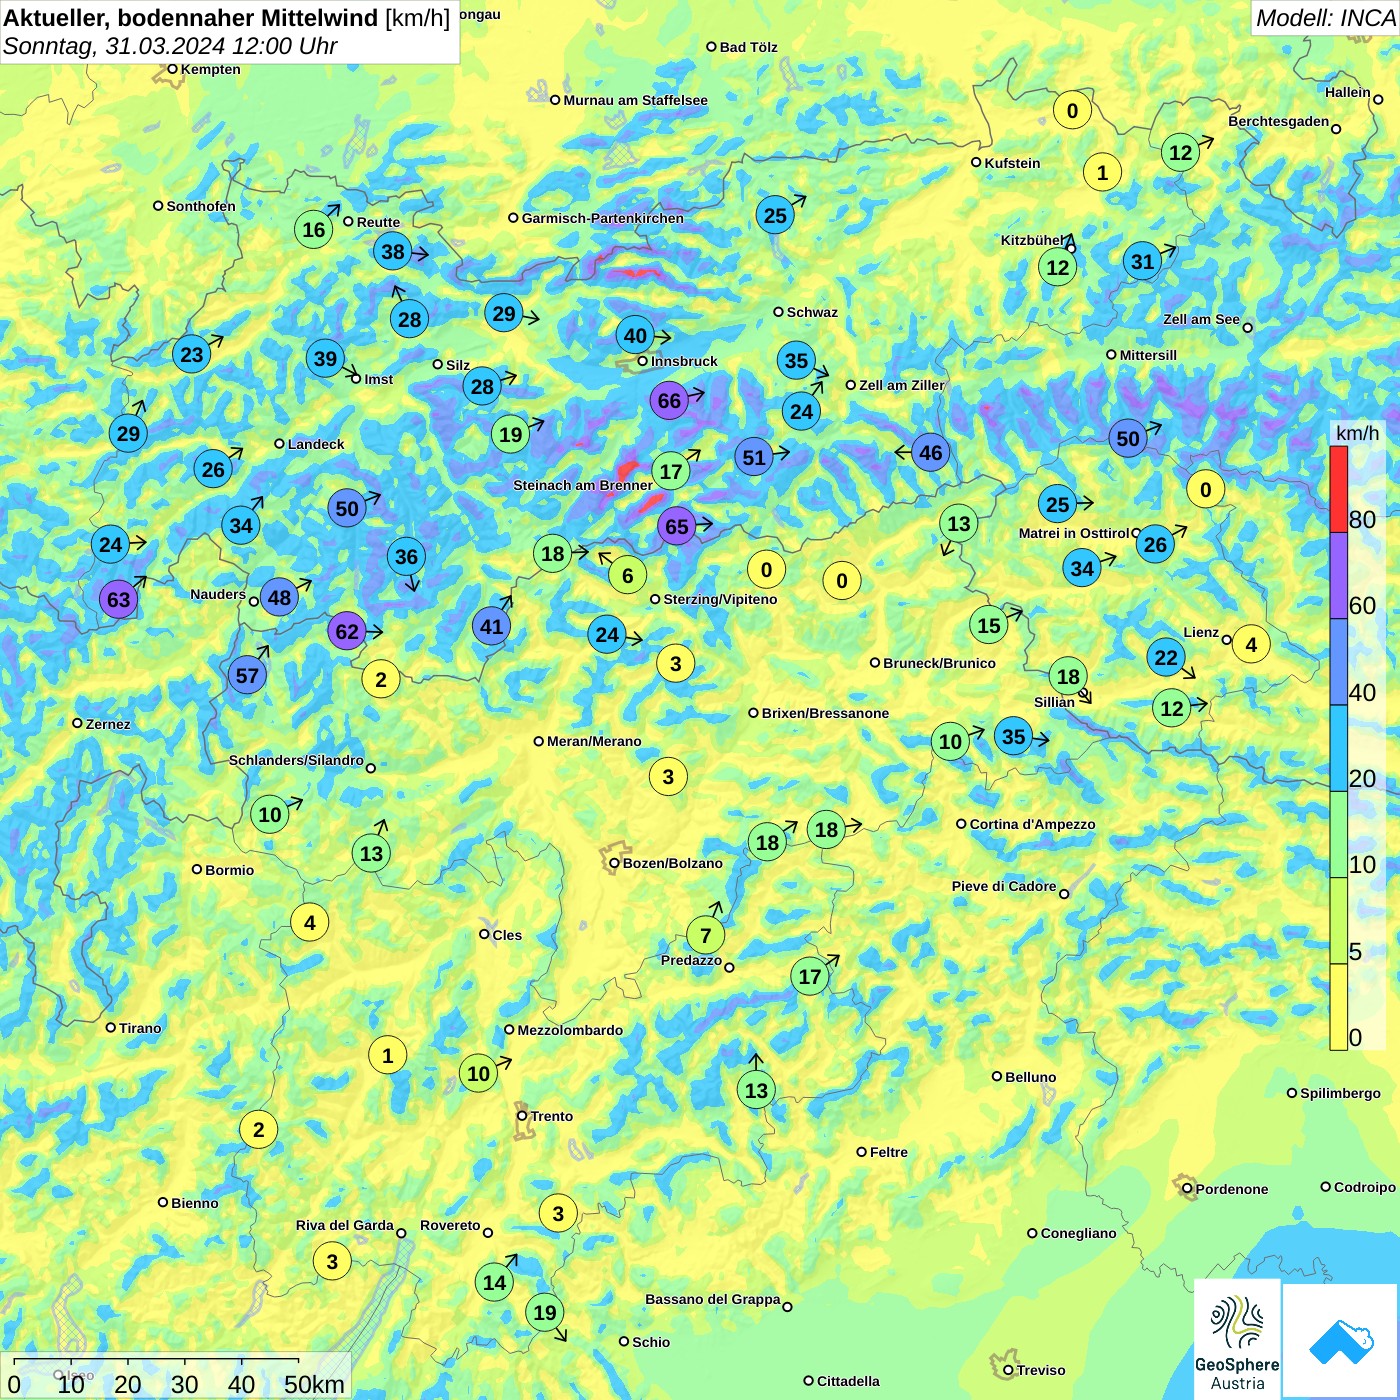Click the Meran/Merano city label

click(x=594, y=741)
